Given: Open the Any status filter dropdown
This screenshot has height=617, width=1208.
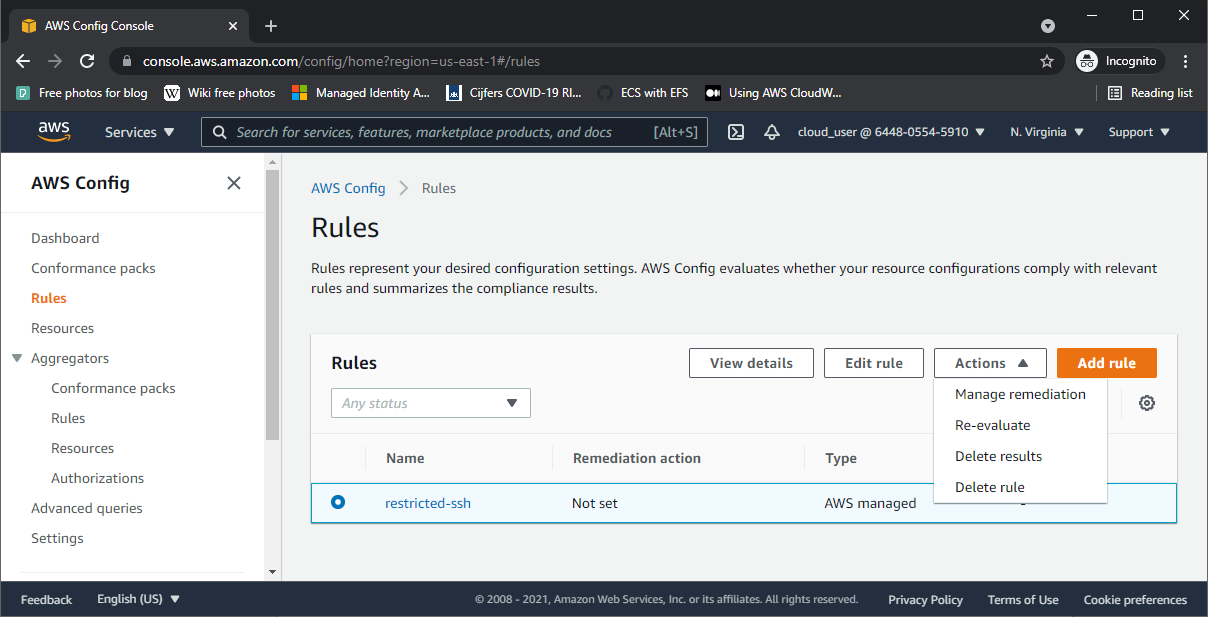Looking at the screenshot, I should pos(430,403).
